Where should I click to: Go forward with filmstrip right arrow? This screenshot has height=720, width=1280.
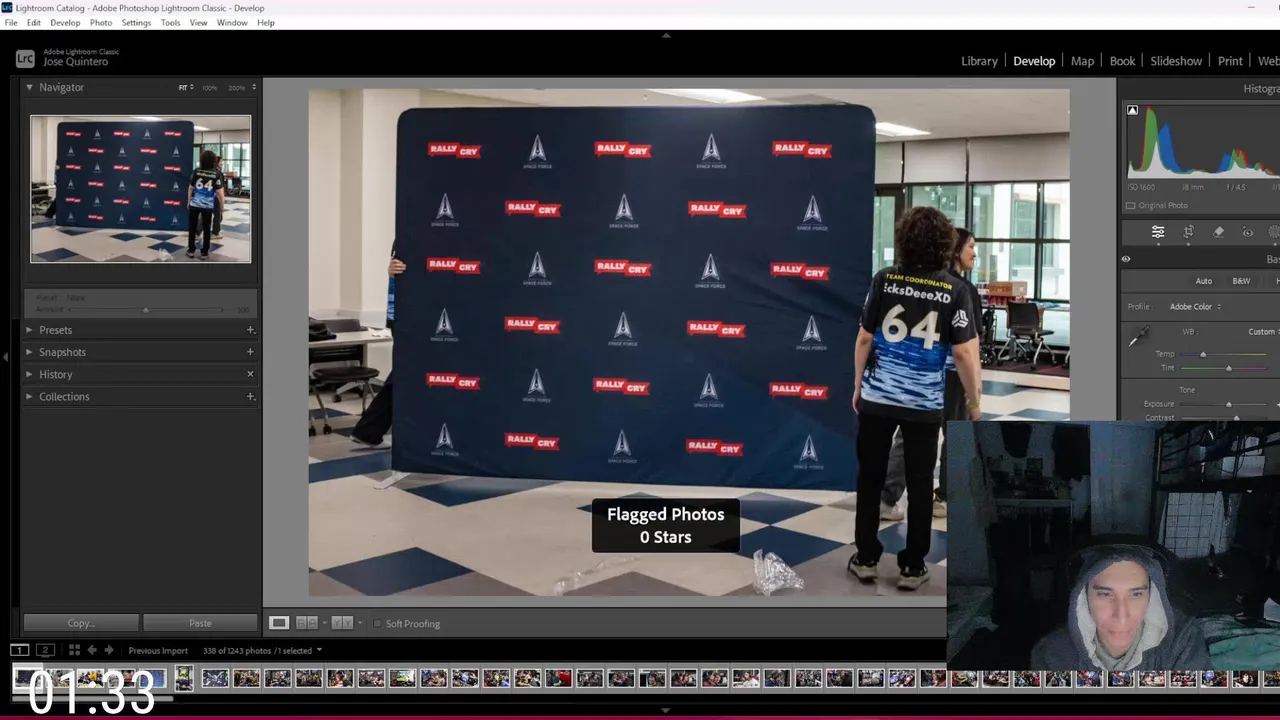[109, 650]
